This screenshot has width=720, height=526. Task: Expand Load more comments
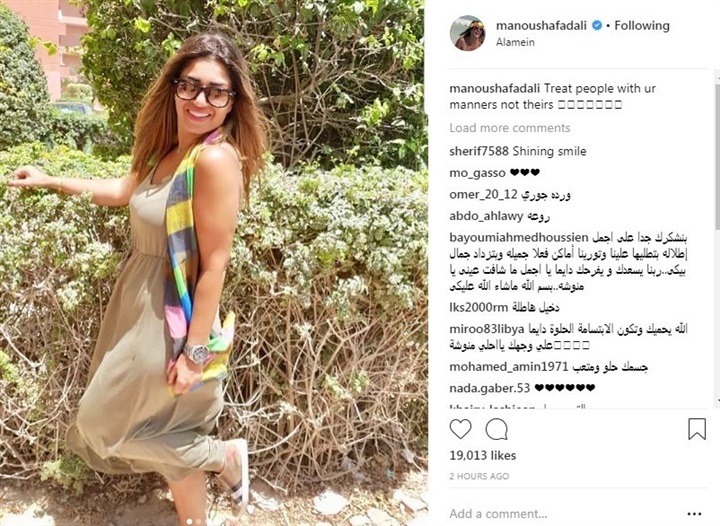pos(510,128)
